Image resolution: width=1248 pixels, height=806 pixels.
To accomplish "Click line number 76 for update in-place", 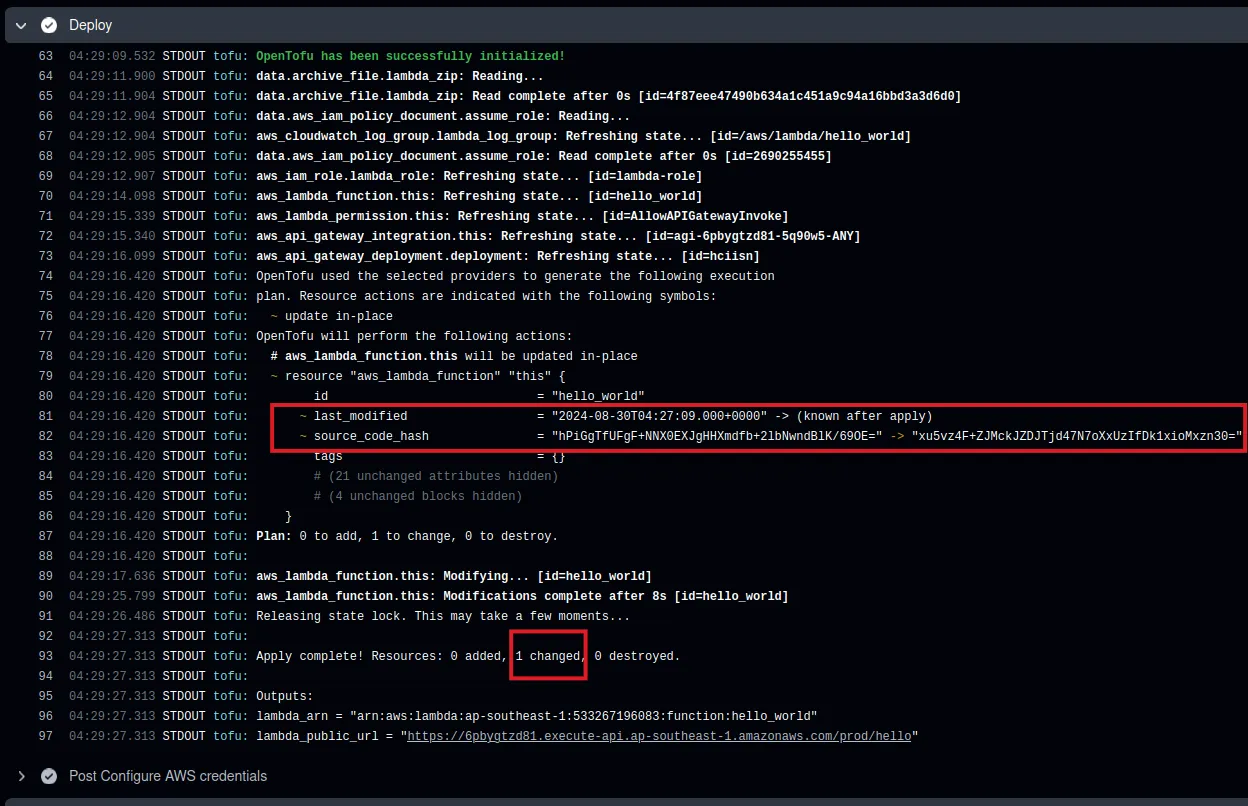I will (x=45, y=316).
